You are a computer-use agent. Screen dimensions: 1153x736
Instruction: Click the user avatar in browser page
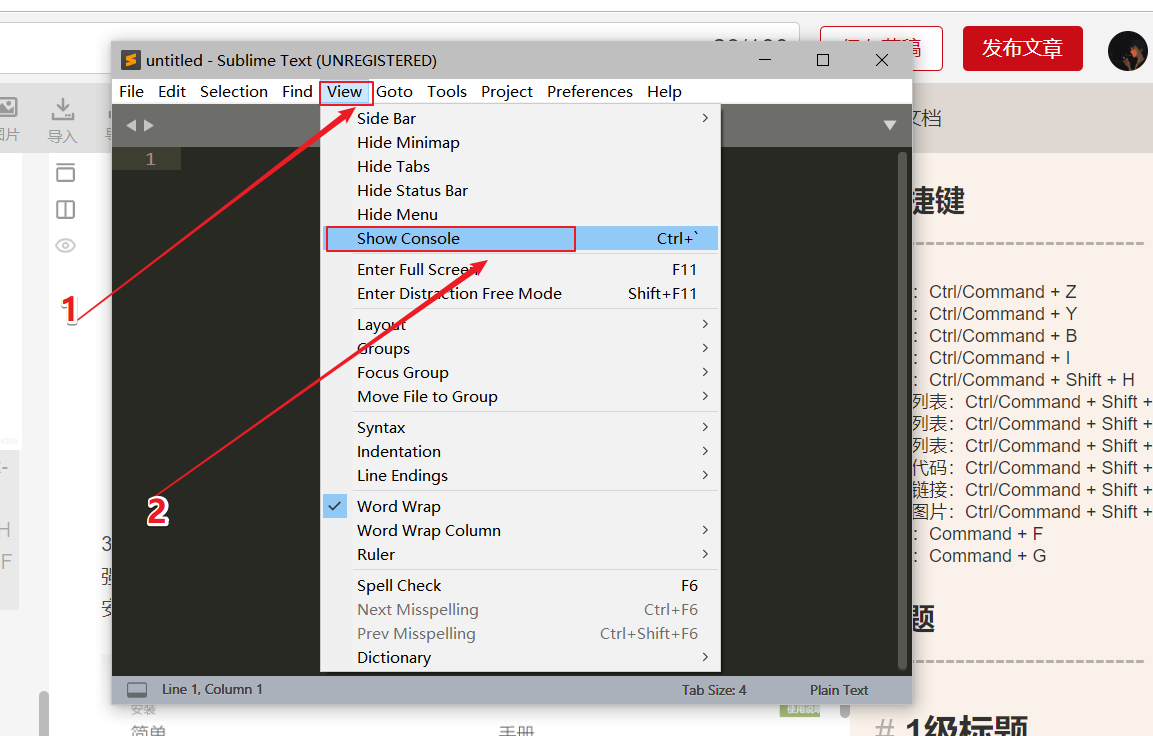(1127, 51)
